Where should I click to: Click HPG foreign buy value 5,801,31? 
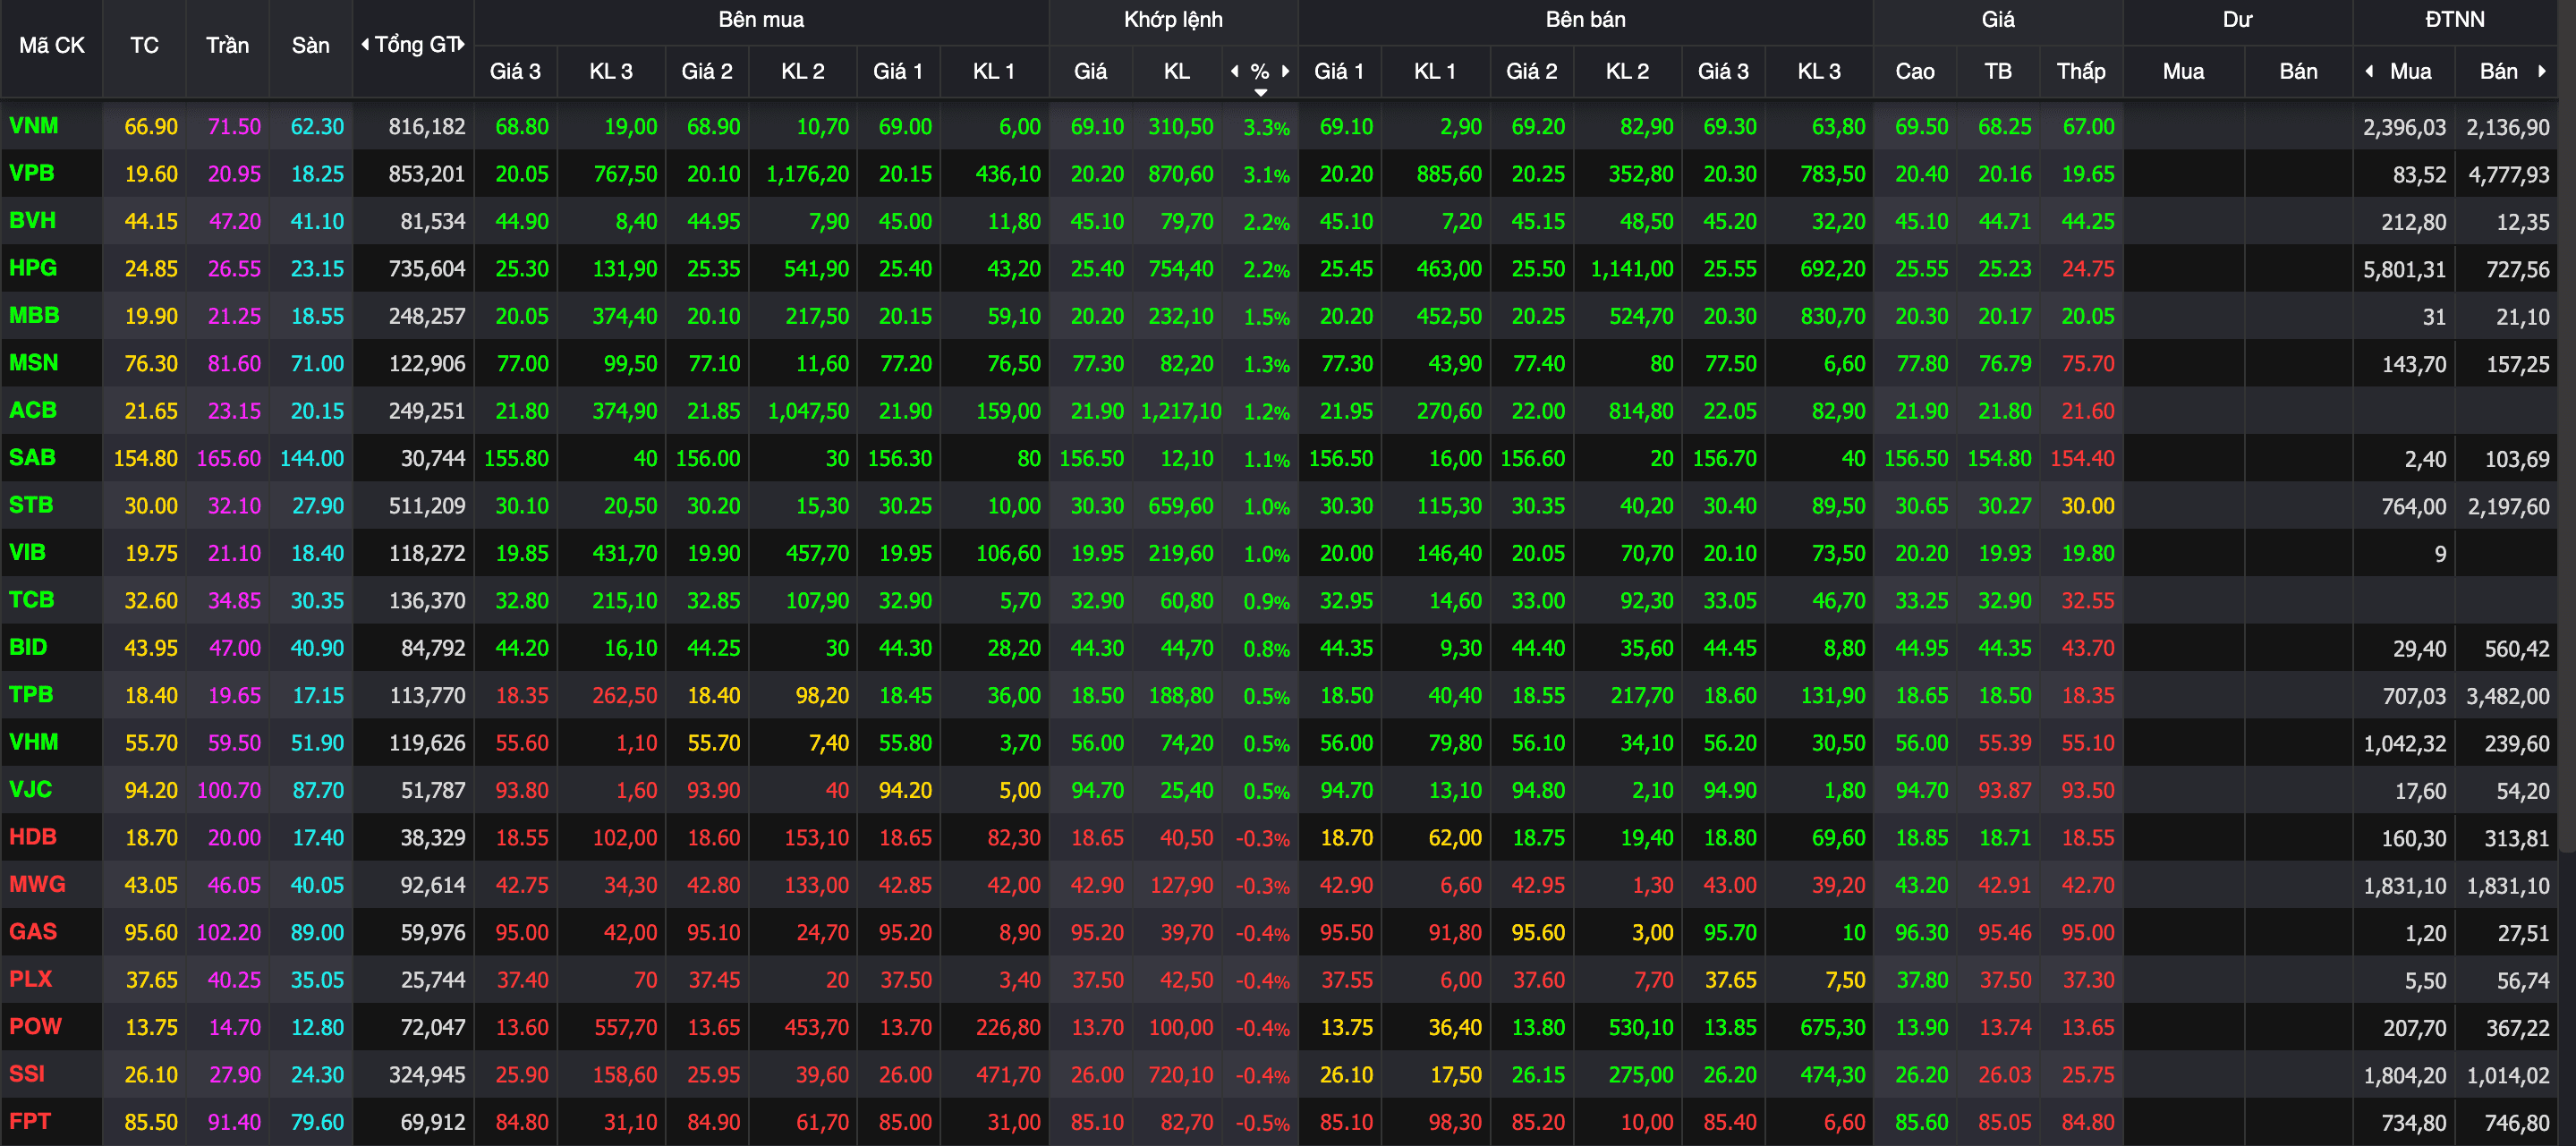pyautogui.click(x=2404, y=269)
